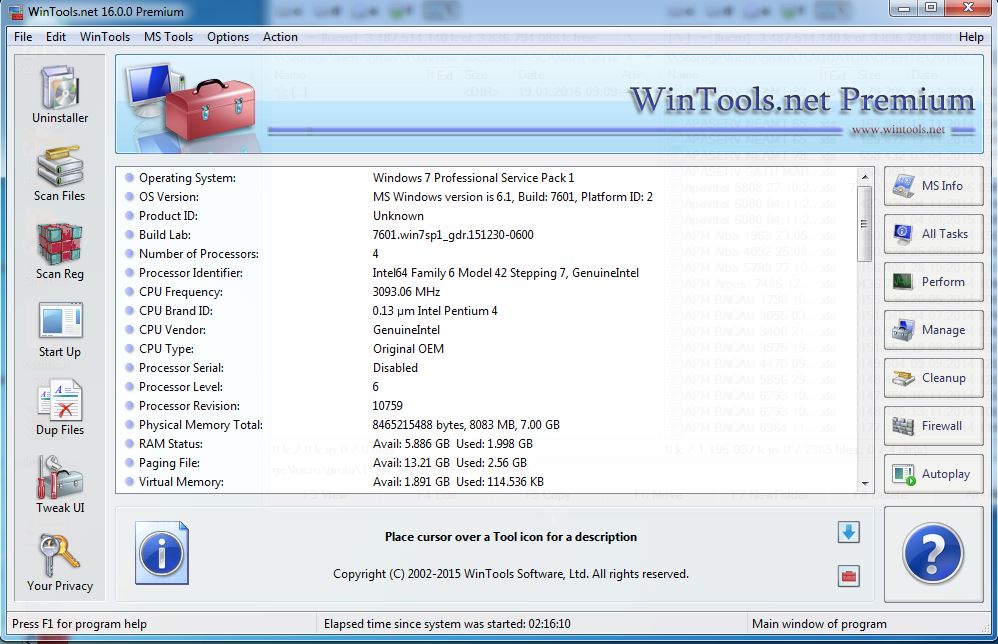Click the Windows 7 Professional Service Pack 1 value
This screenshot has width=998, height=644.
coord(474,178)
